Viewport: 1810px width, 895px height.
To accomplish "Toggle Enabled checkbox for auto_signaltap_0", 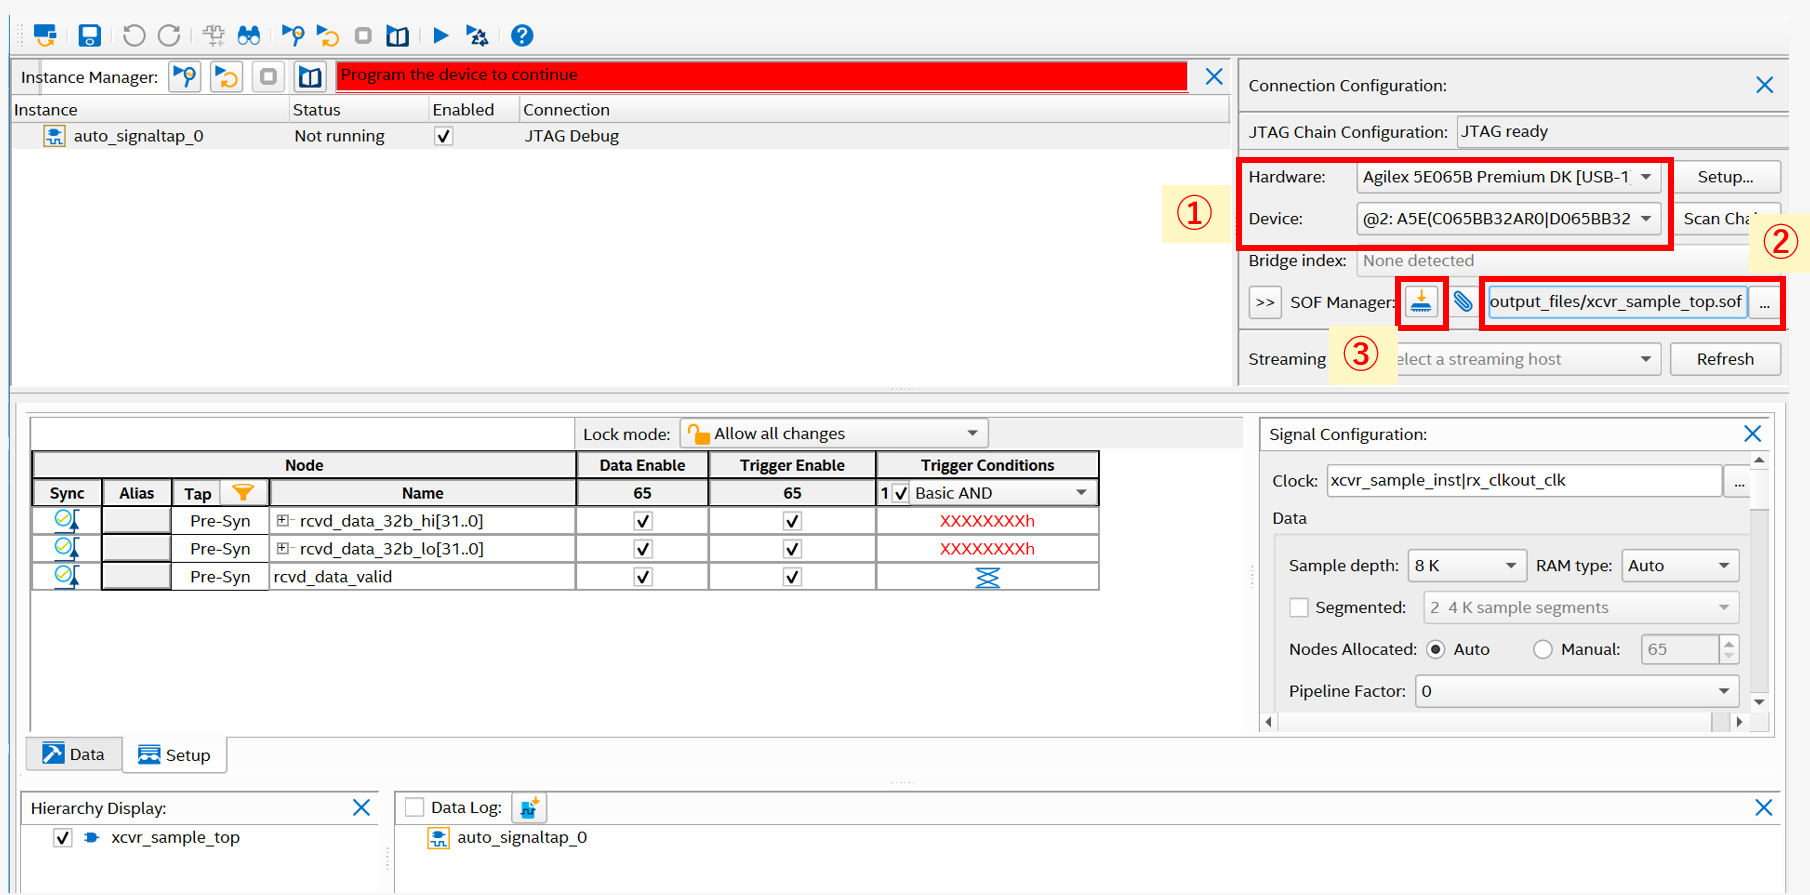I will click(443, 136).
